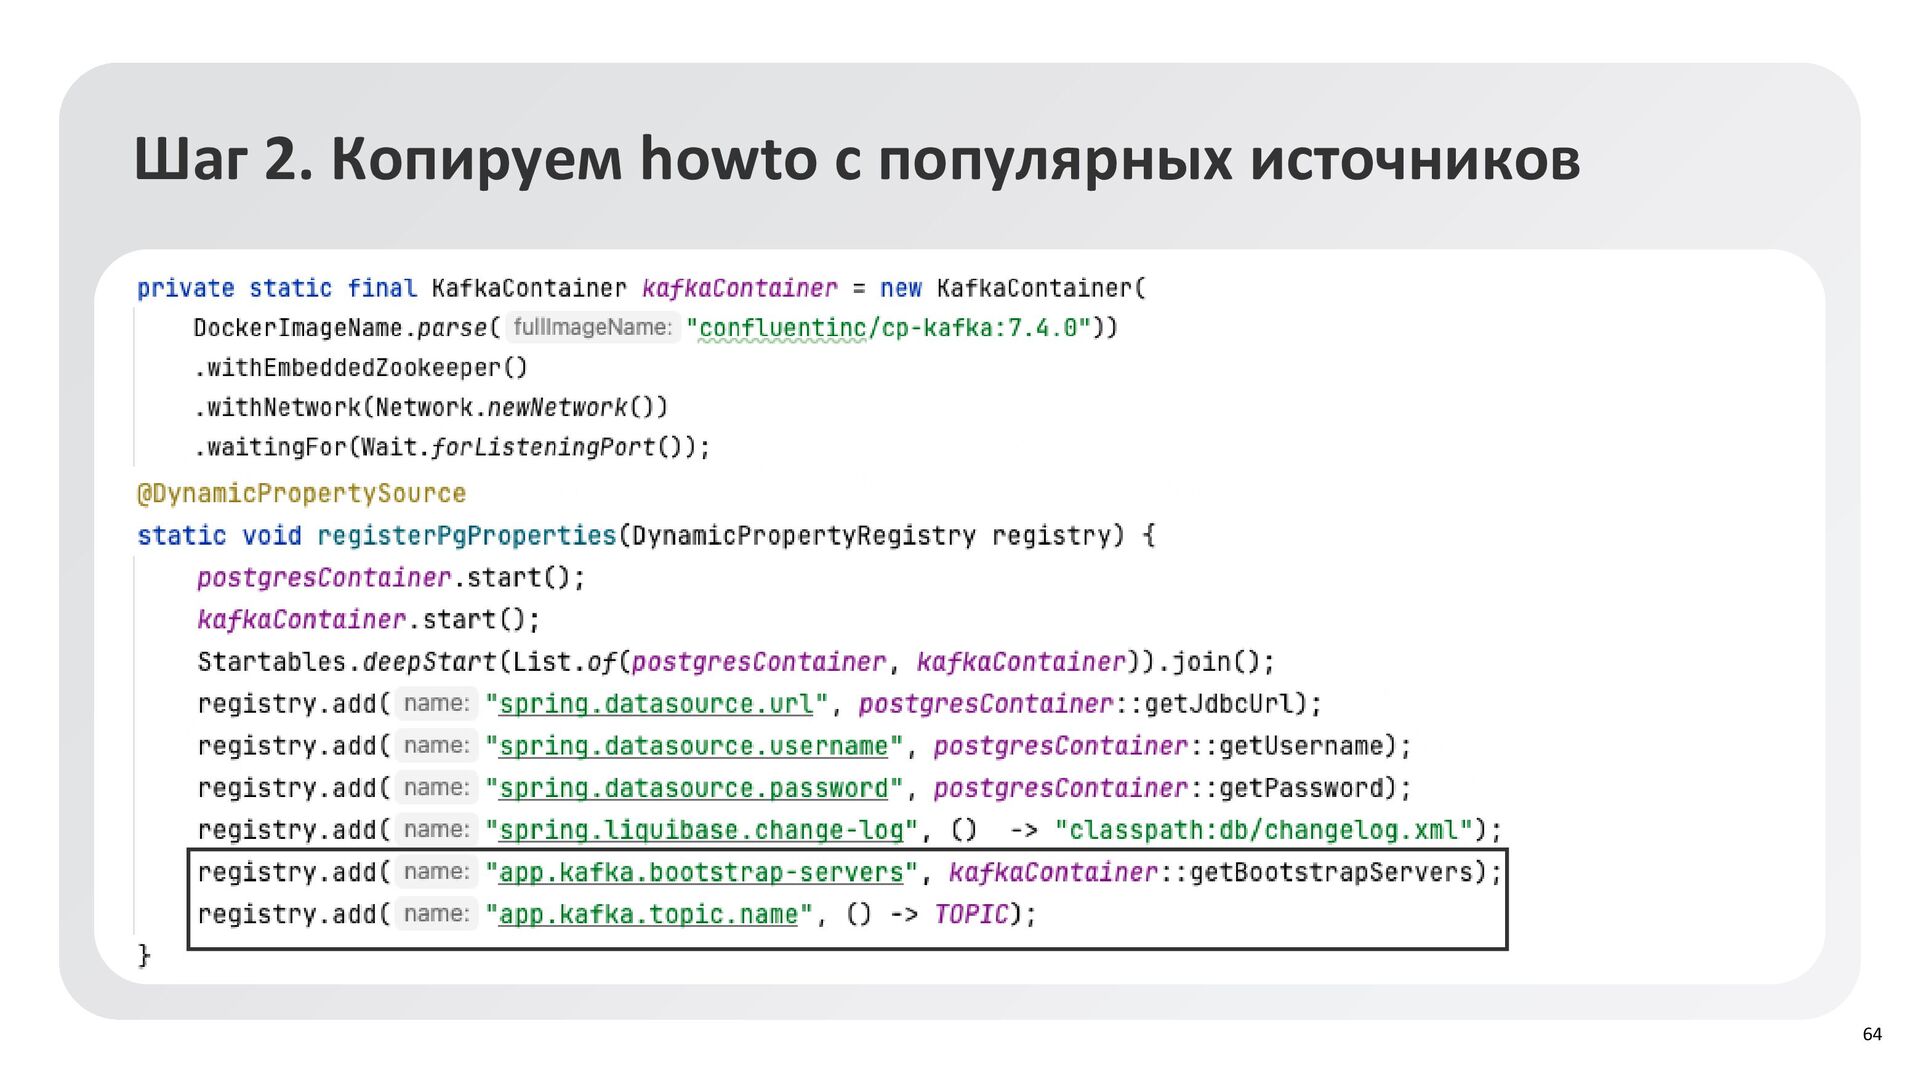Viewport: 1920px width, 1082px height.
Task: Click the app.kafka.bootstrap-servers property string
Action: click(x=700, y=872)
